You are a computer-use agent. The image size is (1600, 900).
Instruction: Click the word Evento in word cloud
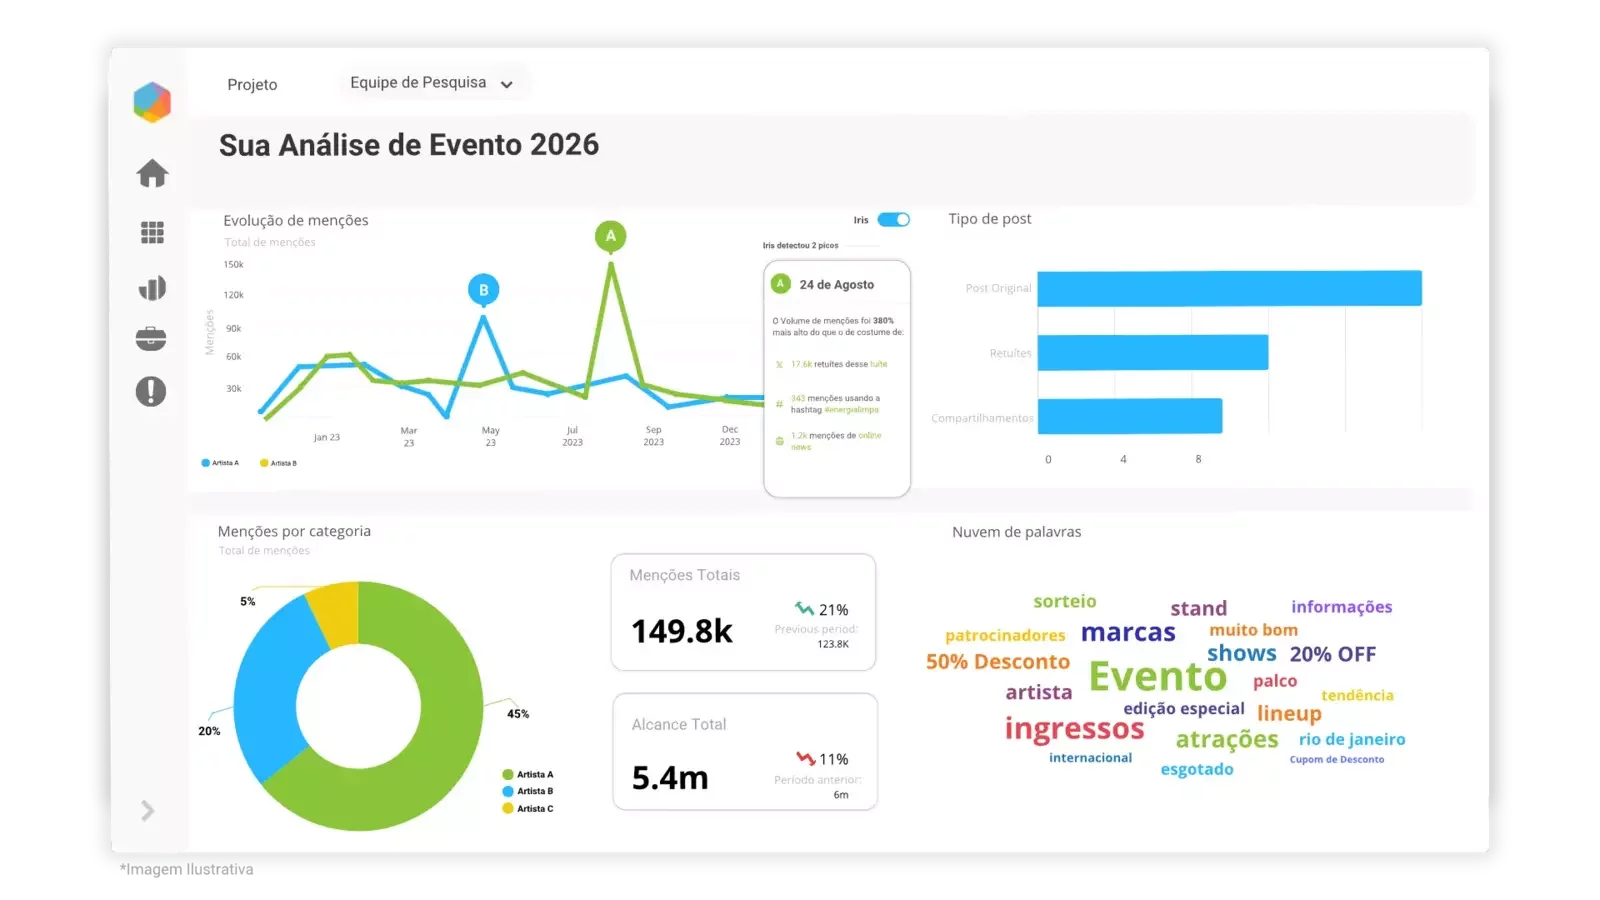pos(1157,677)
